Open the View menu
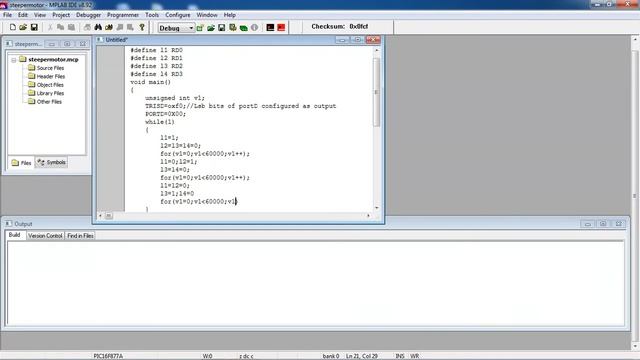The height and width of the screenshot is (360, 640). tap(40, 15)
